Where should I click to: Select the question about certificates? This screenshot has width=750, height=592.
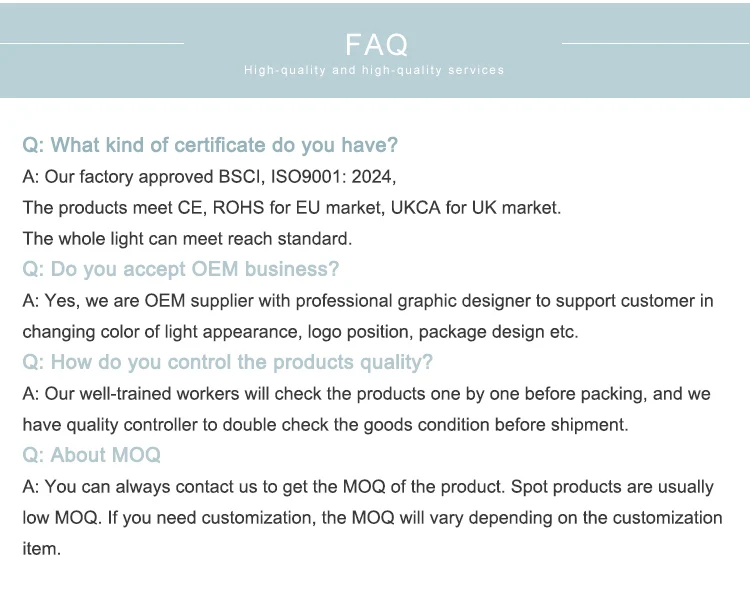210,145
